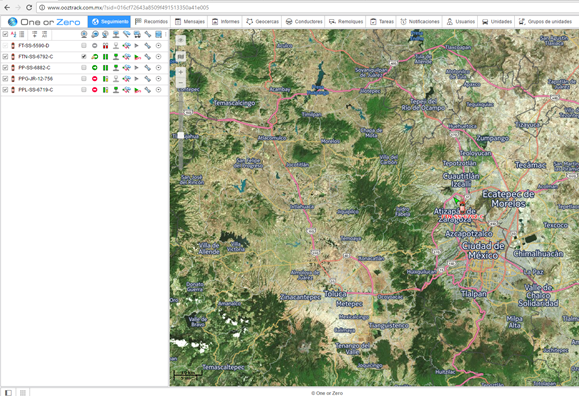Open the track route icon for PPL-SS-6719-C
The height and width of the screenshot is (396, 579).
tap(127, 90)
